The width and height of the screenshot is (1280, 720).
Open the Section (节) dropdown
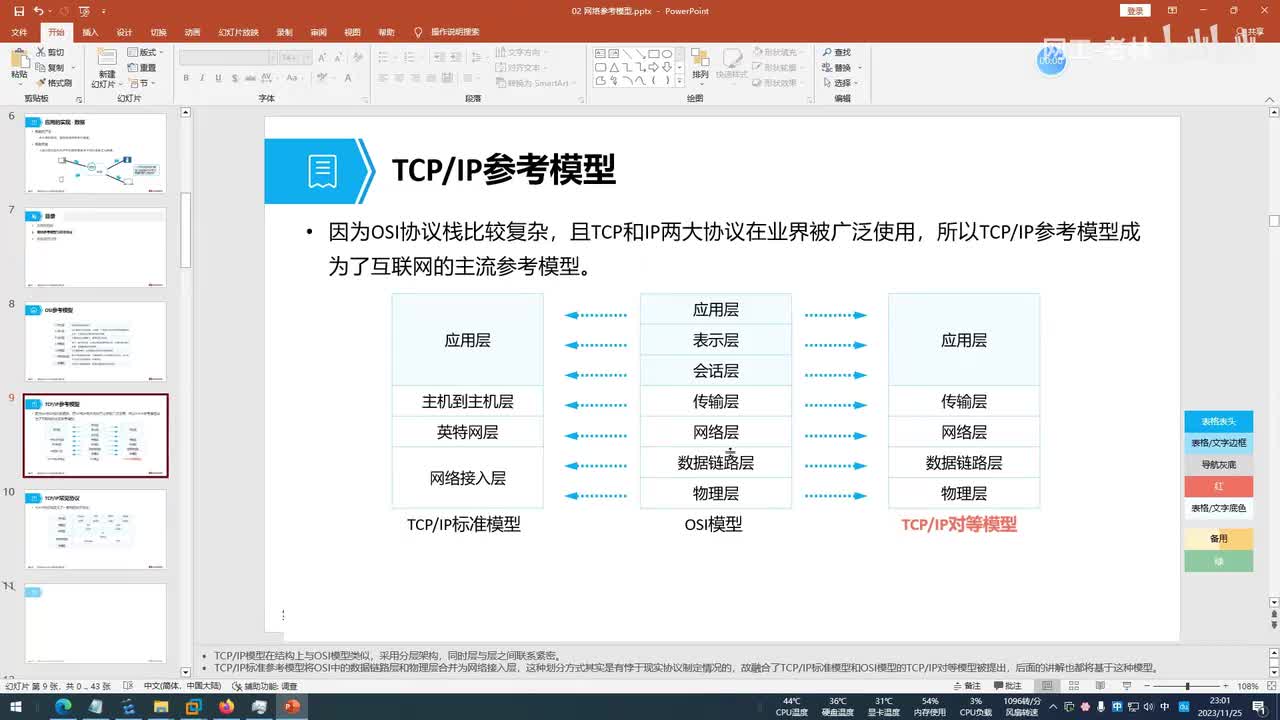pos(143,82)
